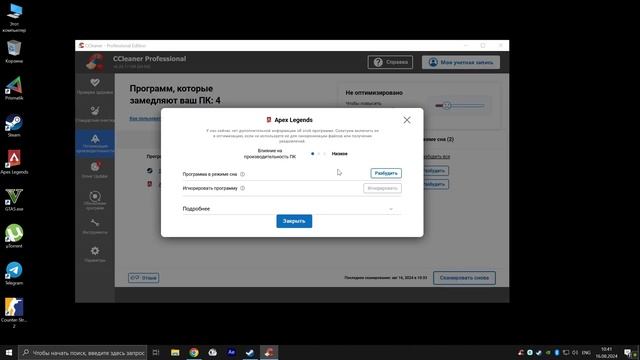Open Health Check in CCleaner sidebar
This screenshot has height=360, width=640.
coord(95,86)
